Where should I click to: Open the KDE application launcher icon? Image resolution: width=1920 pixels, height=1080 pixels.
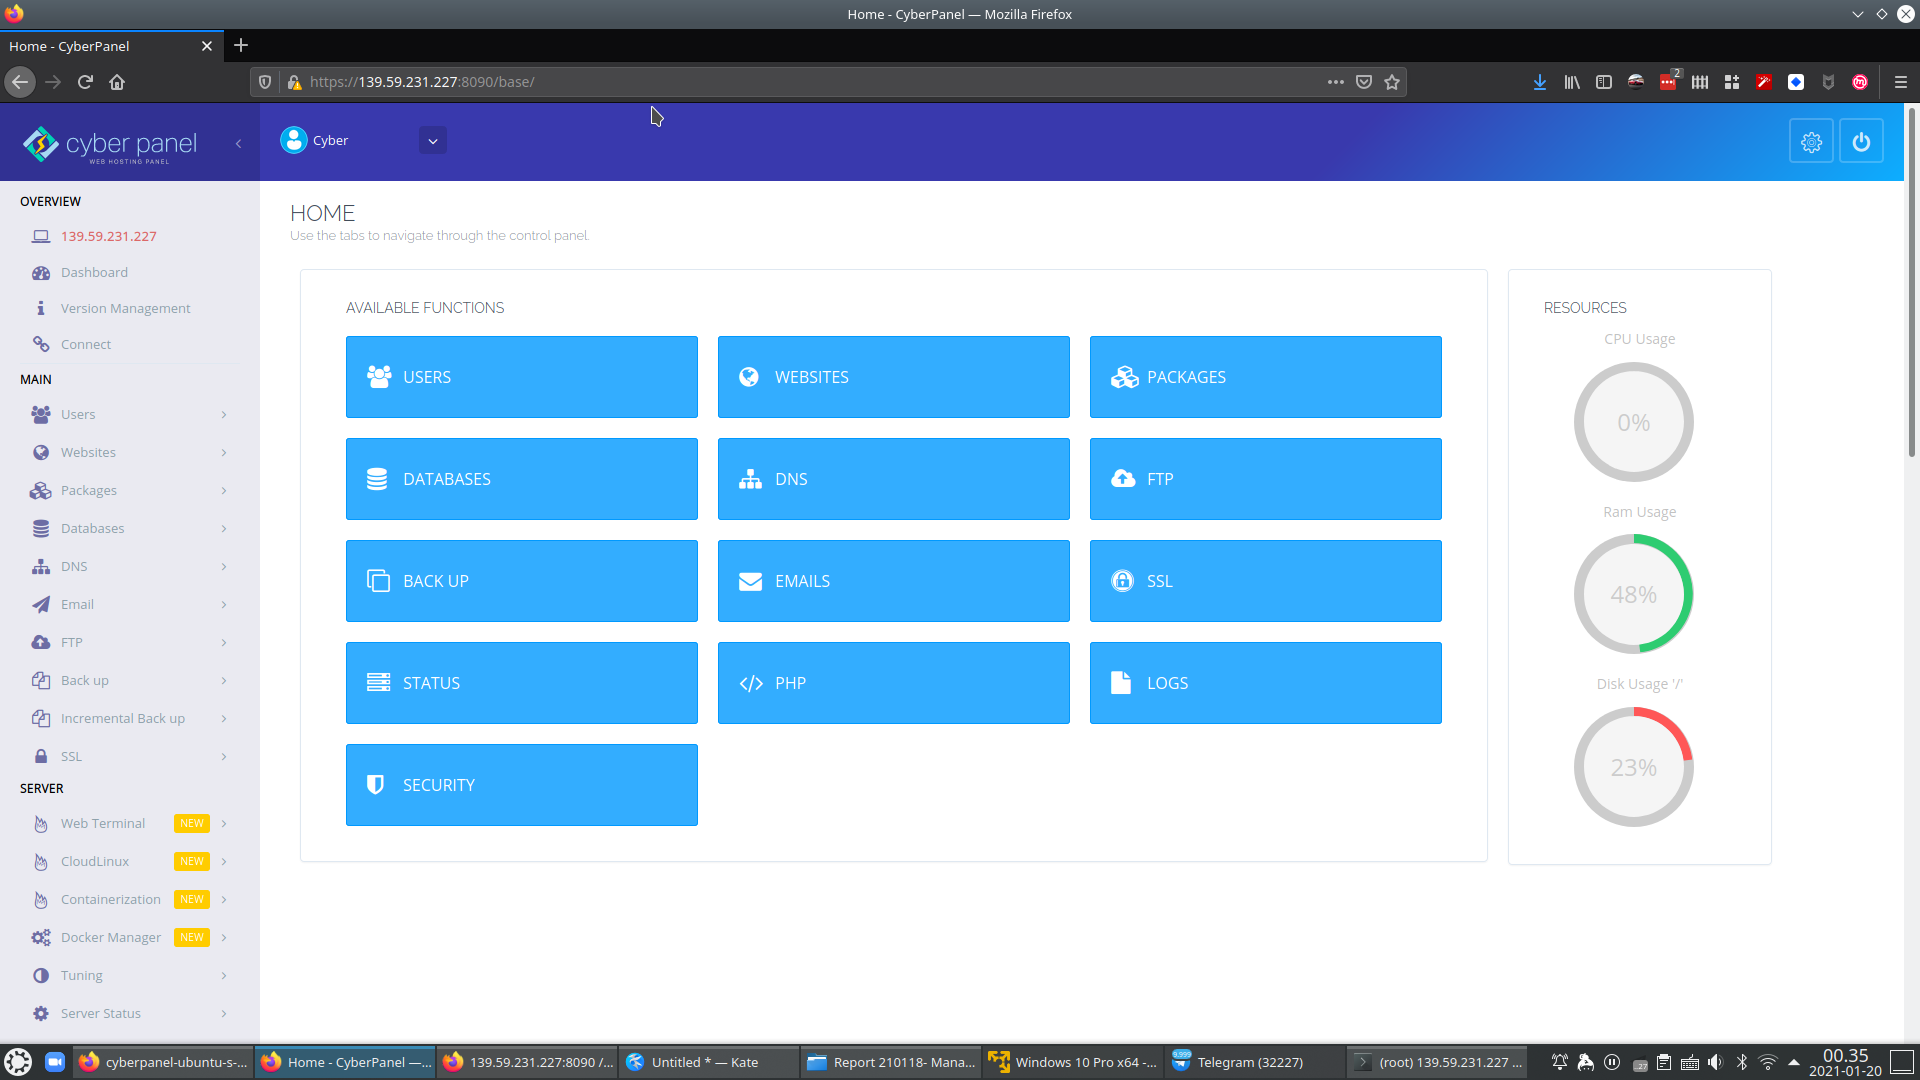(x=18, y=1062)
